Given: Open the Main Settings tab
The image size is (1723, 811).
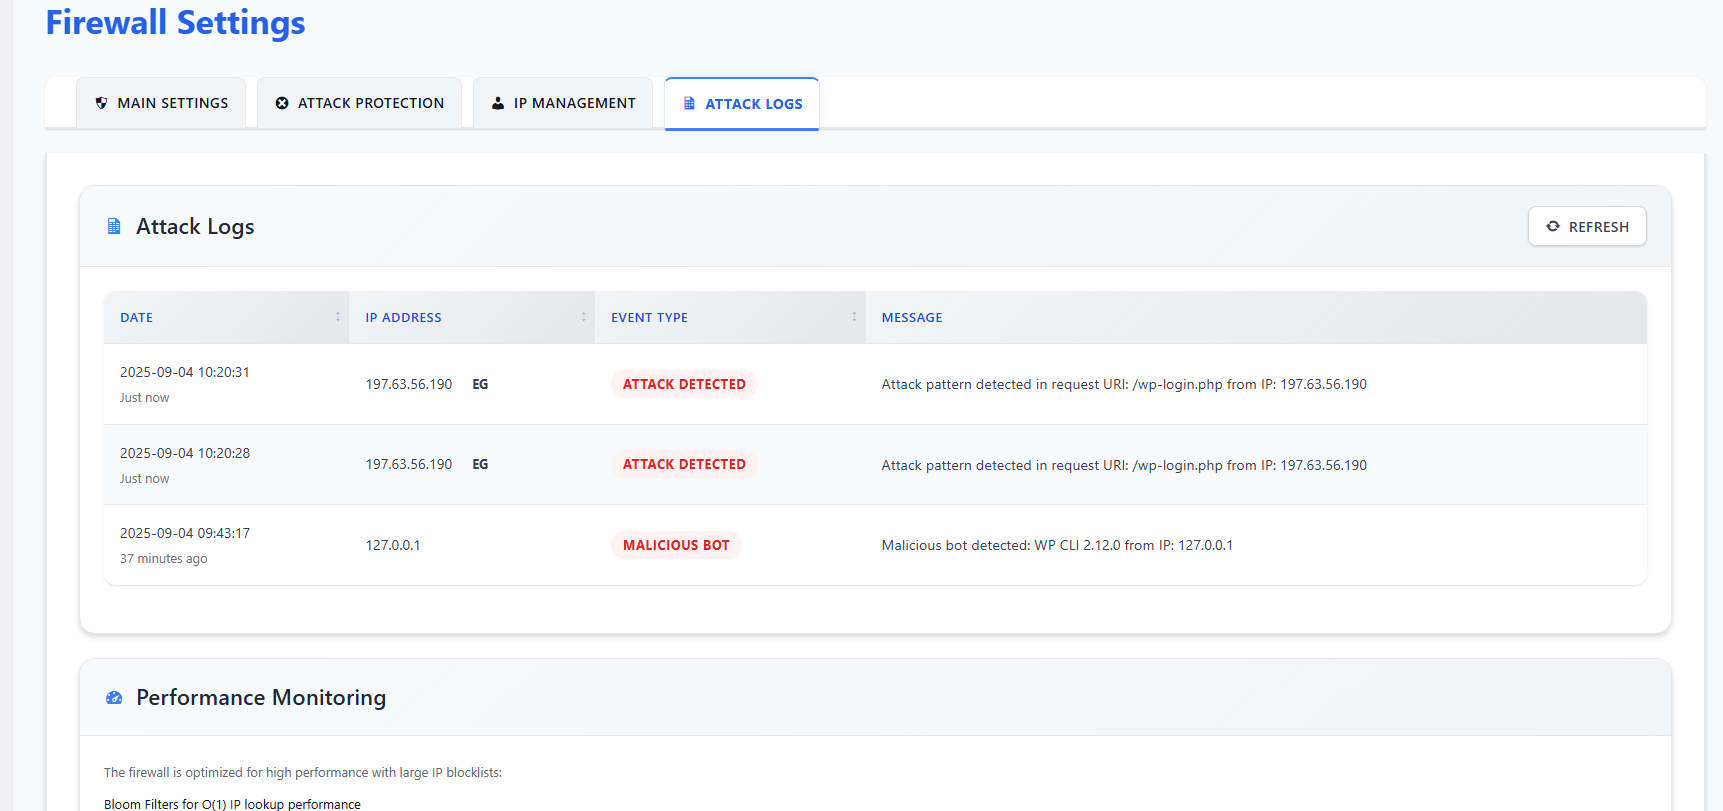Looking at the screenshot, I should coord(161,103).
